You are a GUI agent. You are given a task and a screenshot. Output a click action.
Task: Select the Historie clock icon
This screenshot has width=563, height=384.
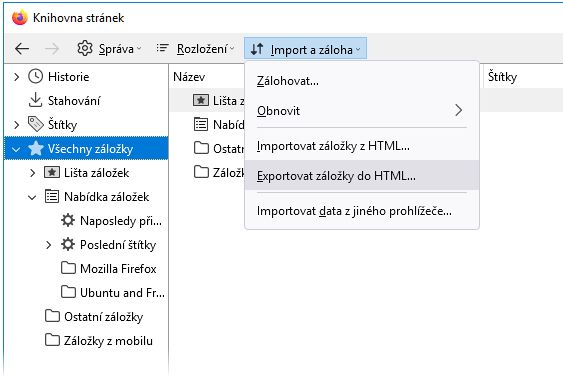tap(36, 77)
